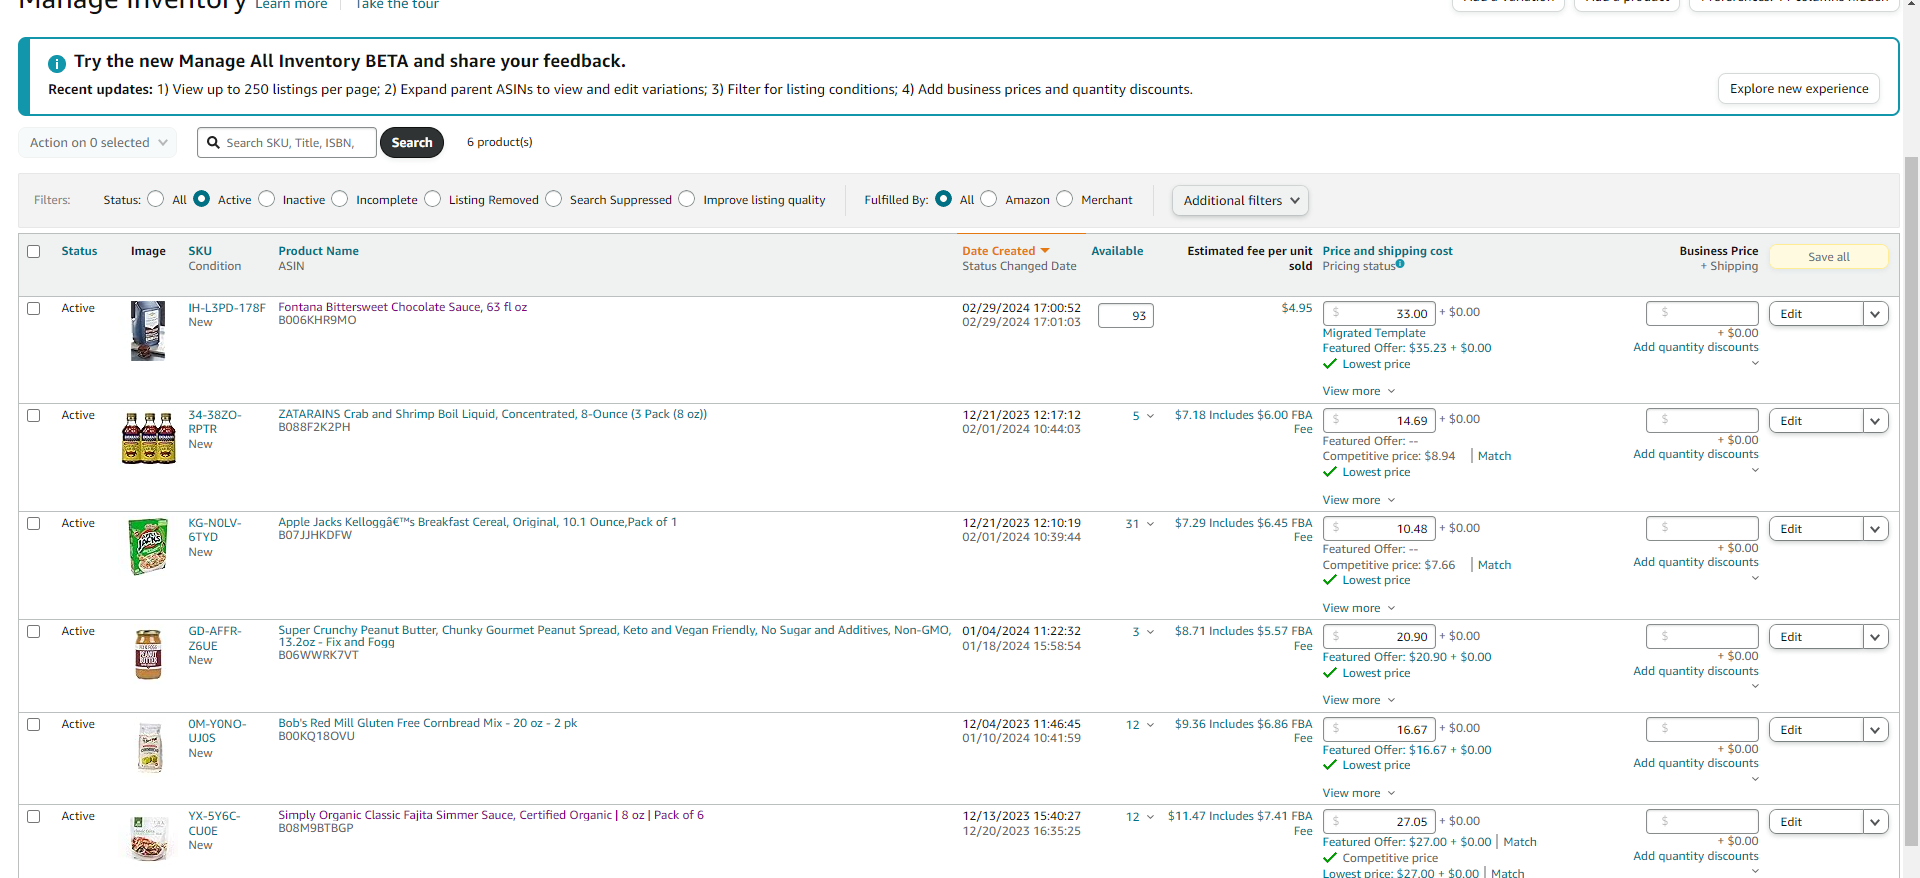Open Edit dropdown arrow for Apple Jacks
The width and height of the screenshot is (1920, 878).
tap(1876, 529)
